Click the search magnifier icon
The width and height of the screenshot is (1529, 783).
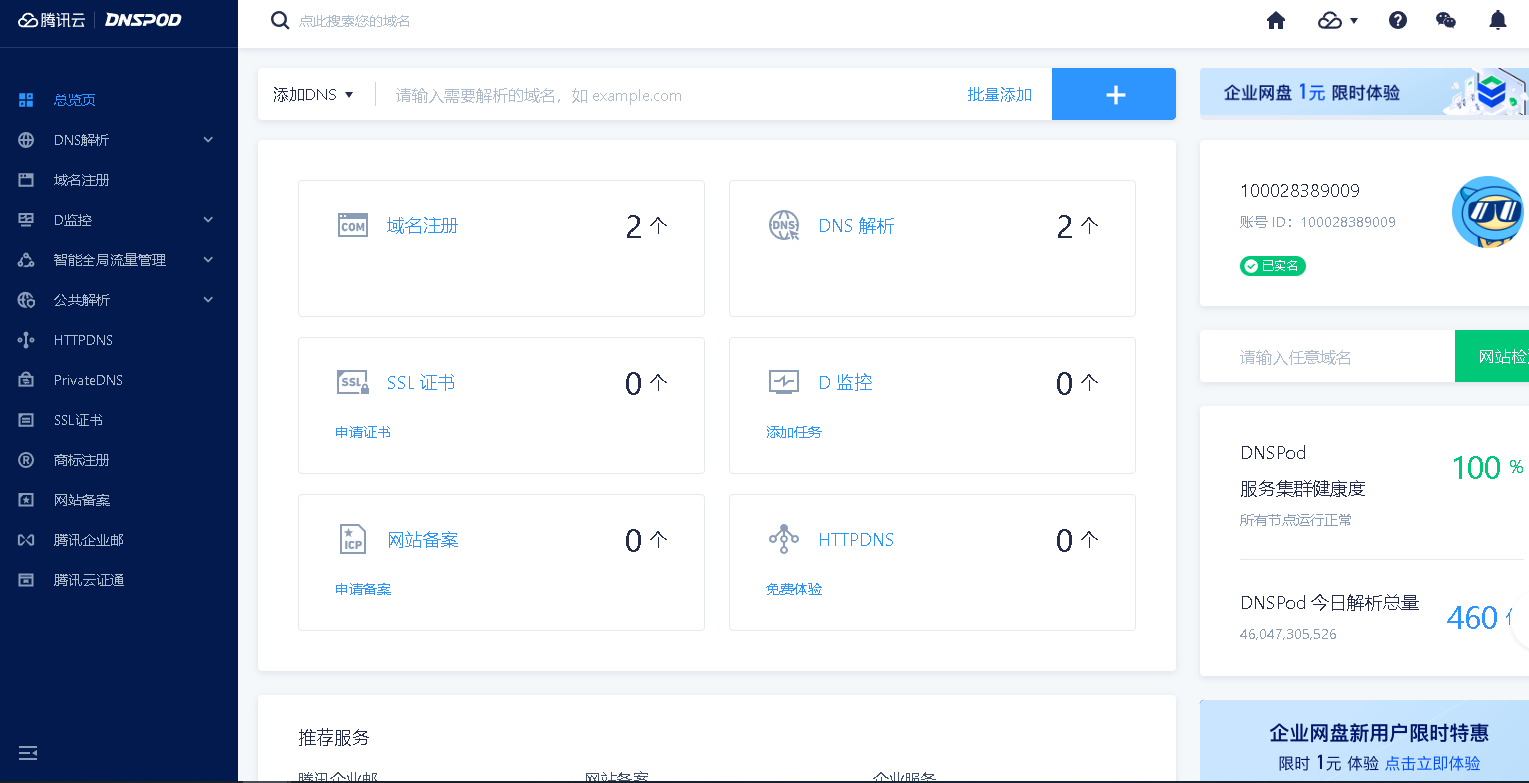click(280, 20)
